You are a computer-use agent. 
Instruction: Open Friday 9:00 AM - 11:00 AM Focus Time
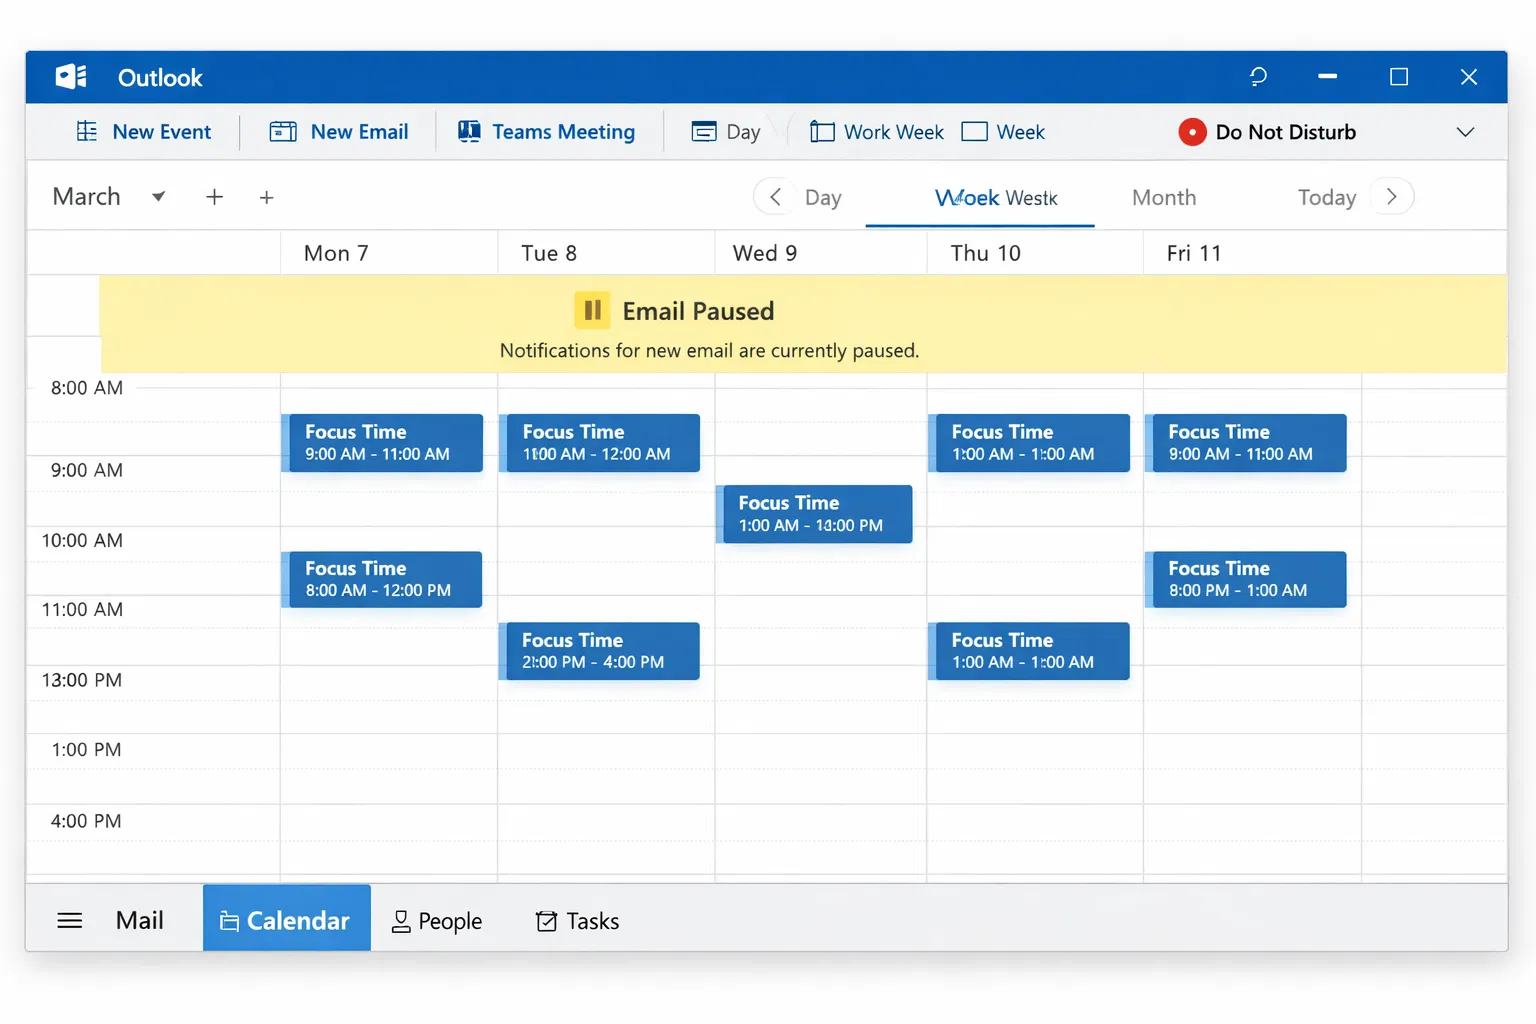(1246, 443)
